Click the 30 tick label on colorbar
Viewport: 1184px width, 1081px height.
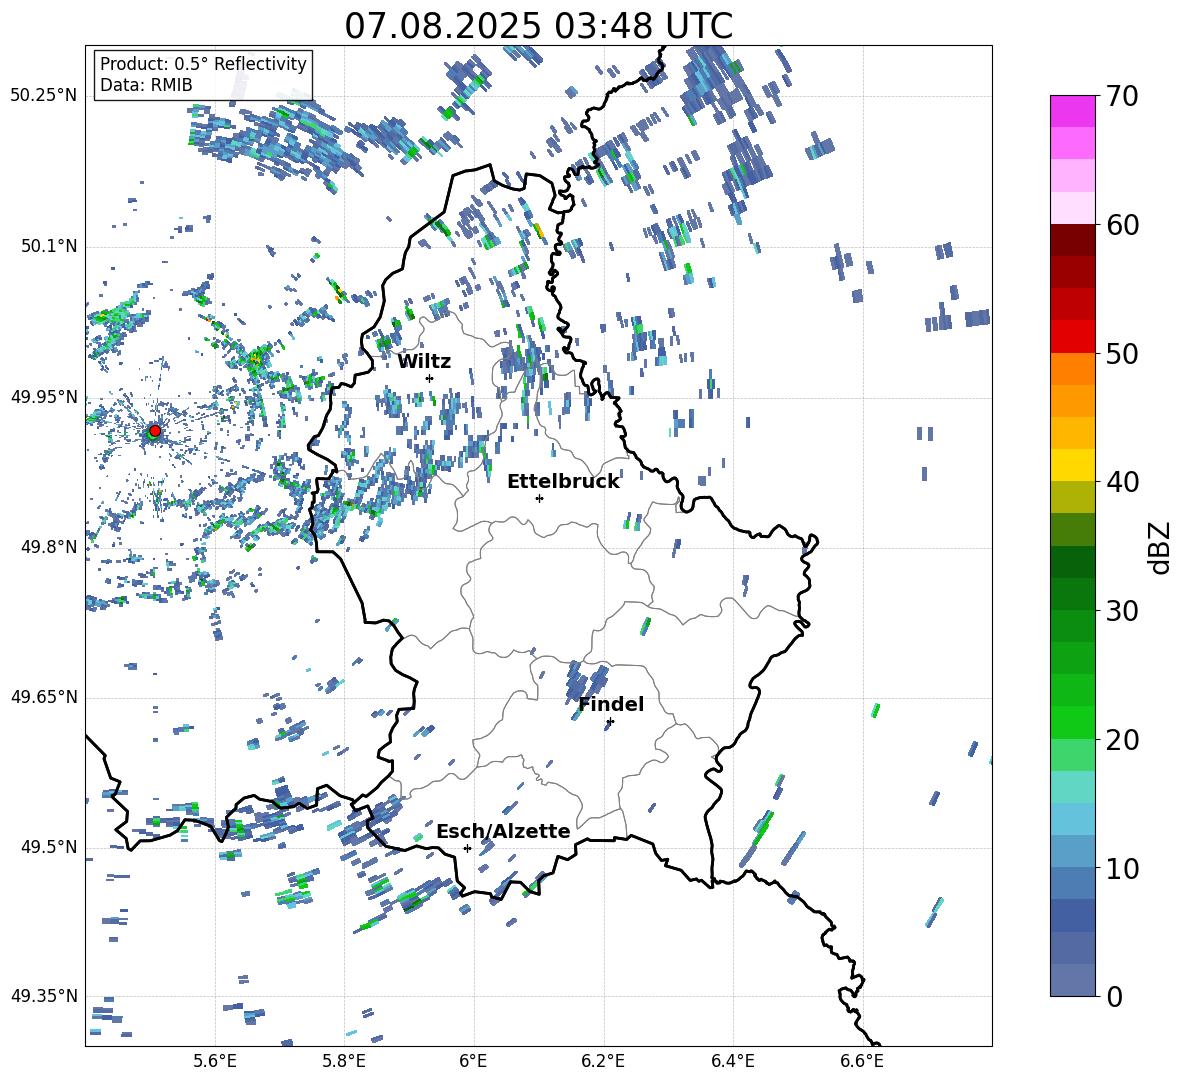pos(1120,611)
